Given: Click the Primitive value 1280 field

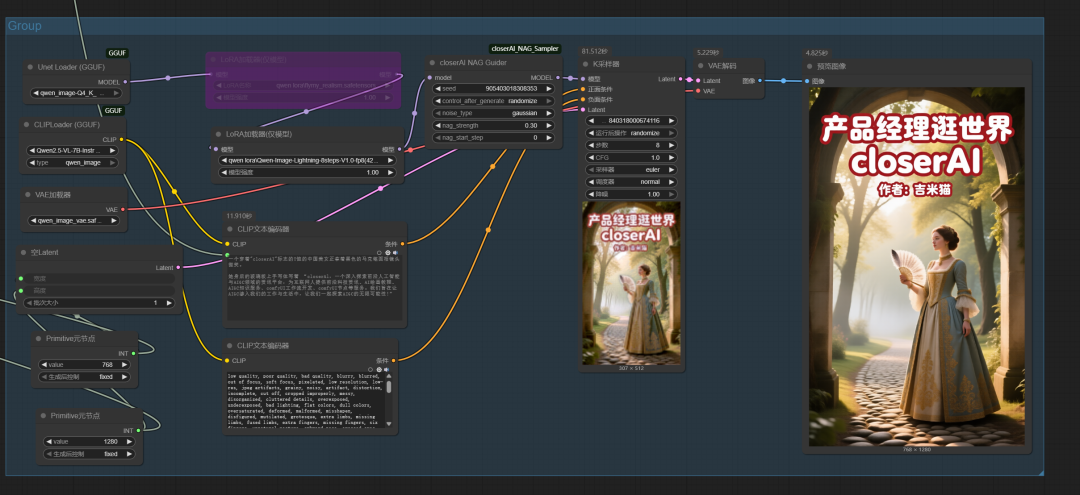Looking at the screenshot, I should [90, 441].
